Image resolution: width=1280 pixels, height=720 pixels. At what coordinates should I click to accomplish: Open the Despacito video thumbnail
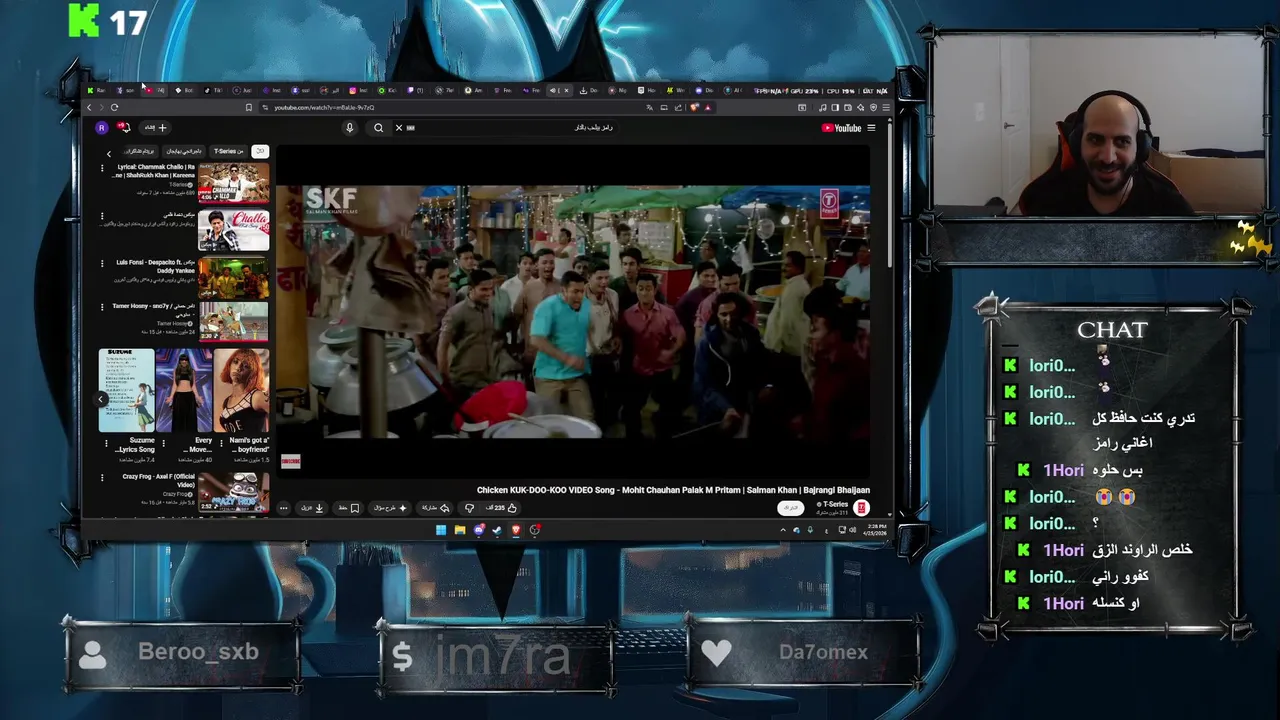(233, 279)
